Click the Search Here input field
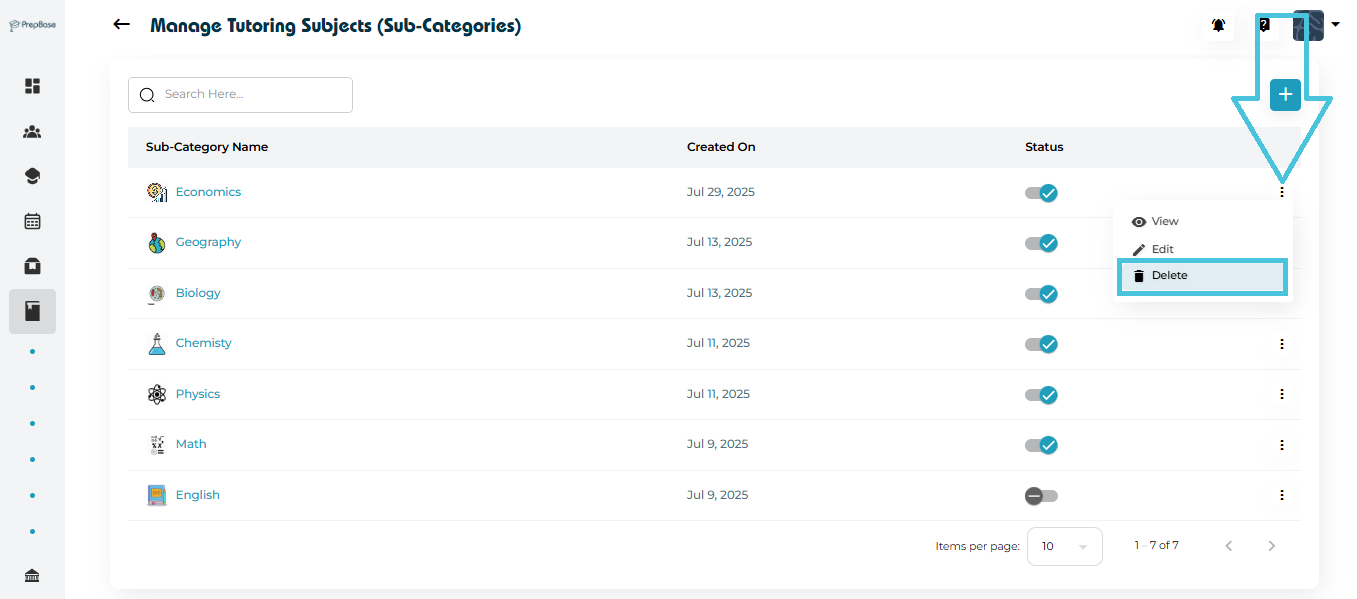The height and width of the screenshot is (599, 1357). [x=250, y=95]
